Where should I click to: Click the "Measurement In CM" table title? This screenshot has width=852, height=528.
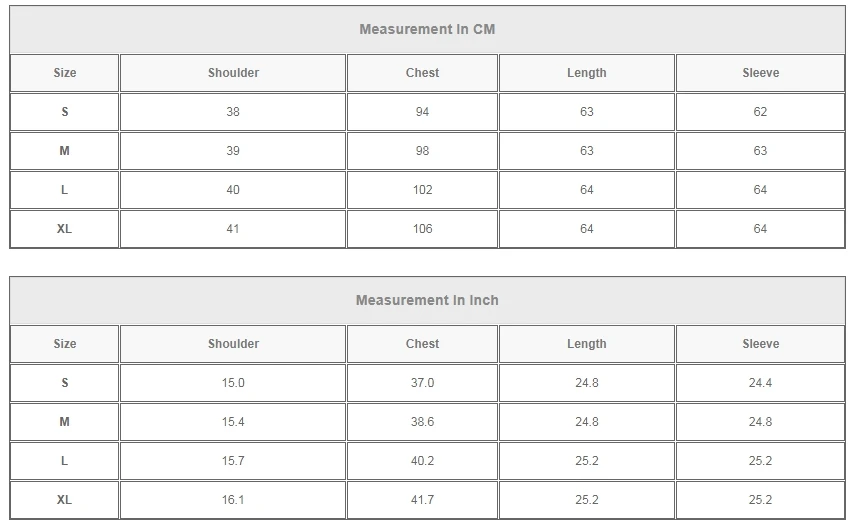(427, 29)
